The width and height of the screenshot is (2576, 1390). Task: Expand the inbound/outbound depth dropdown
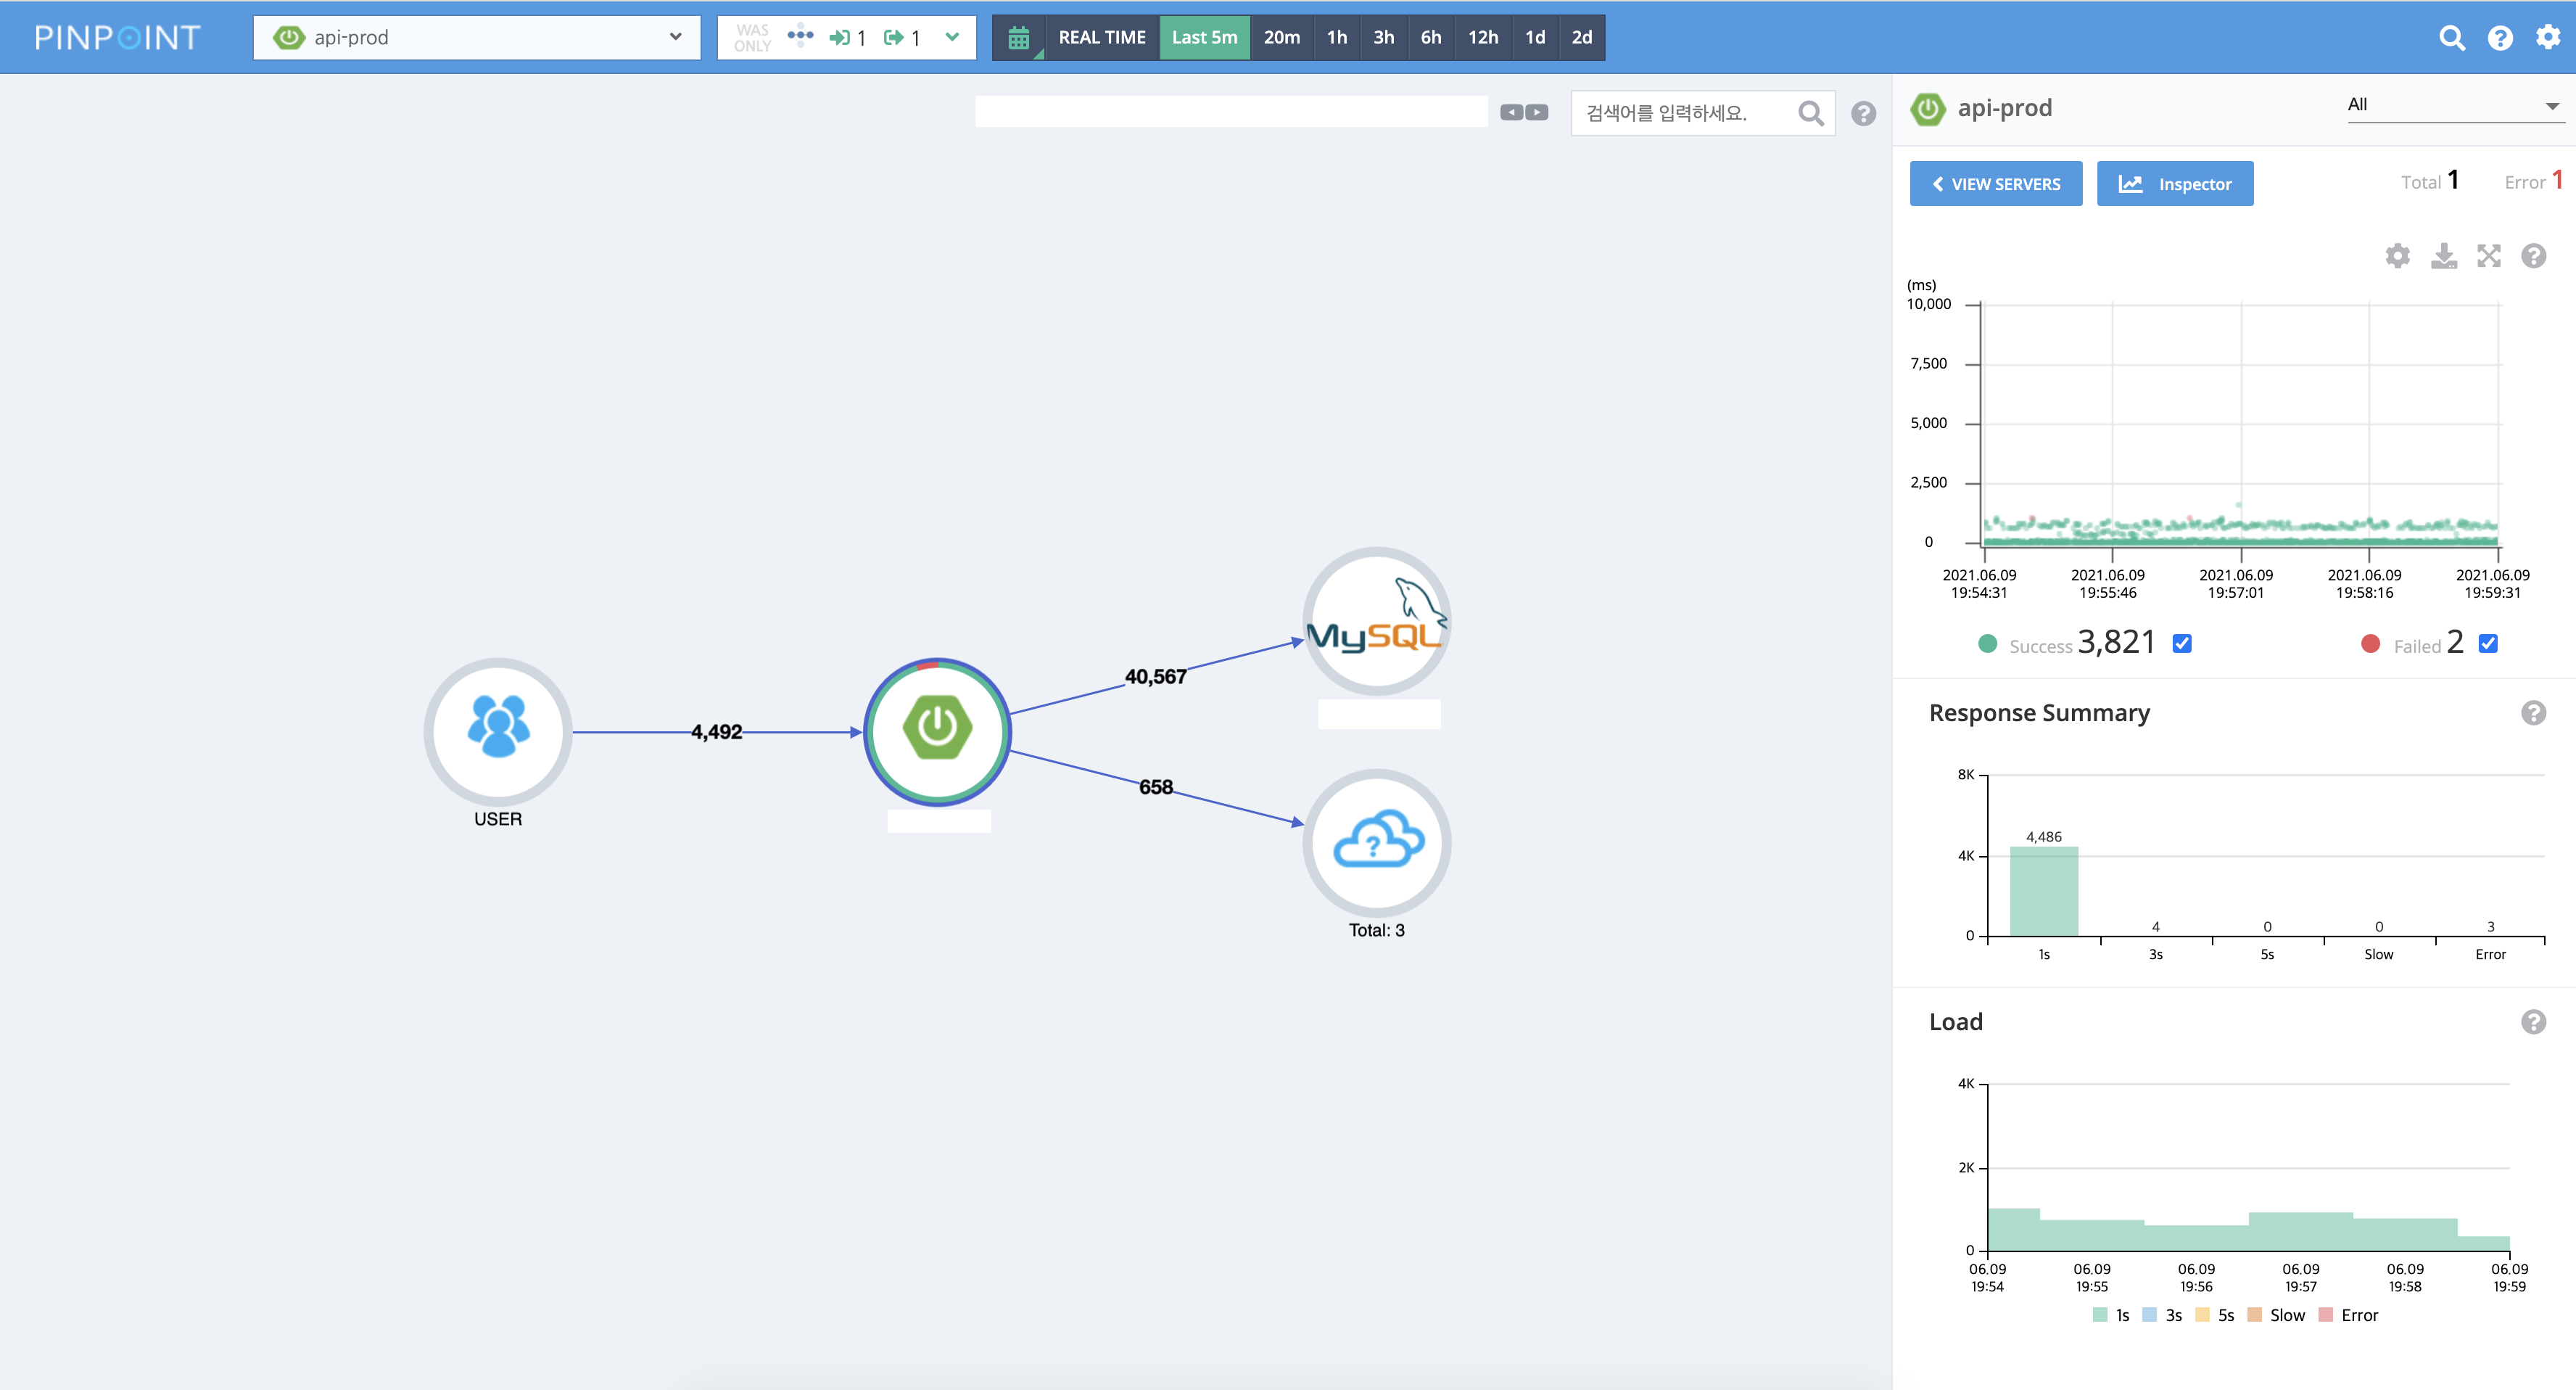(x=951, y=38)
